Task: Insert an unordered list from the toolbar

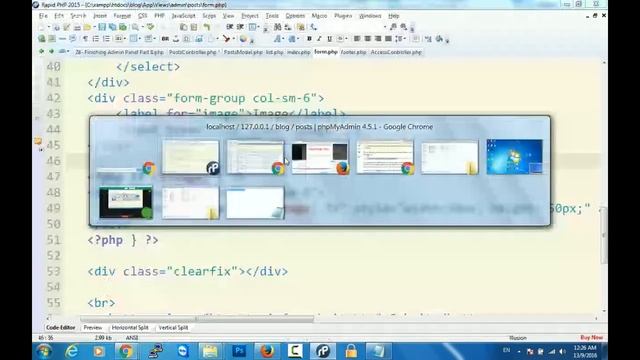Action: tap(96, 39)
